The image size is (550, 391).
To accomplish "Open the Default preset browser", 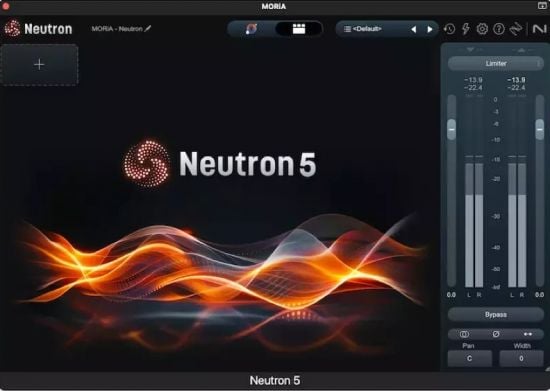I will 367,29.
